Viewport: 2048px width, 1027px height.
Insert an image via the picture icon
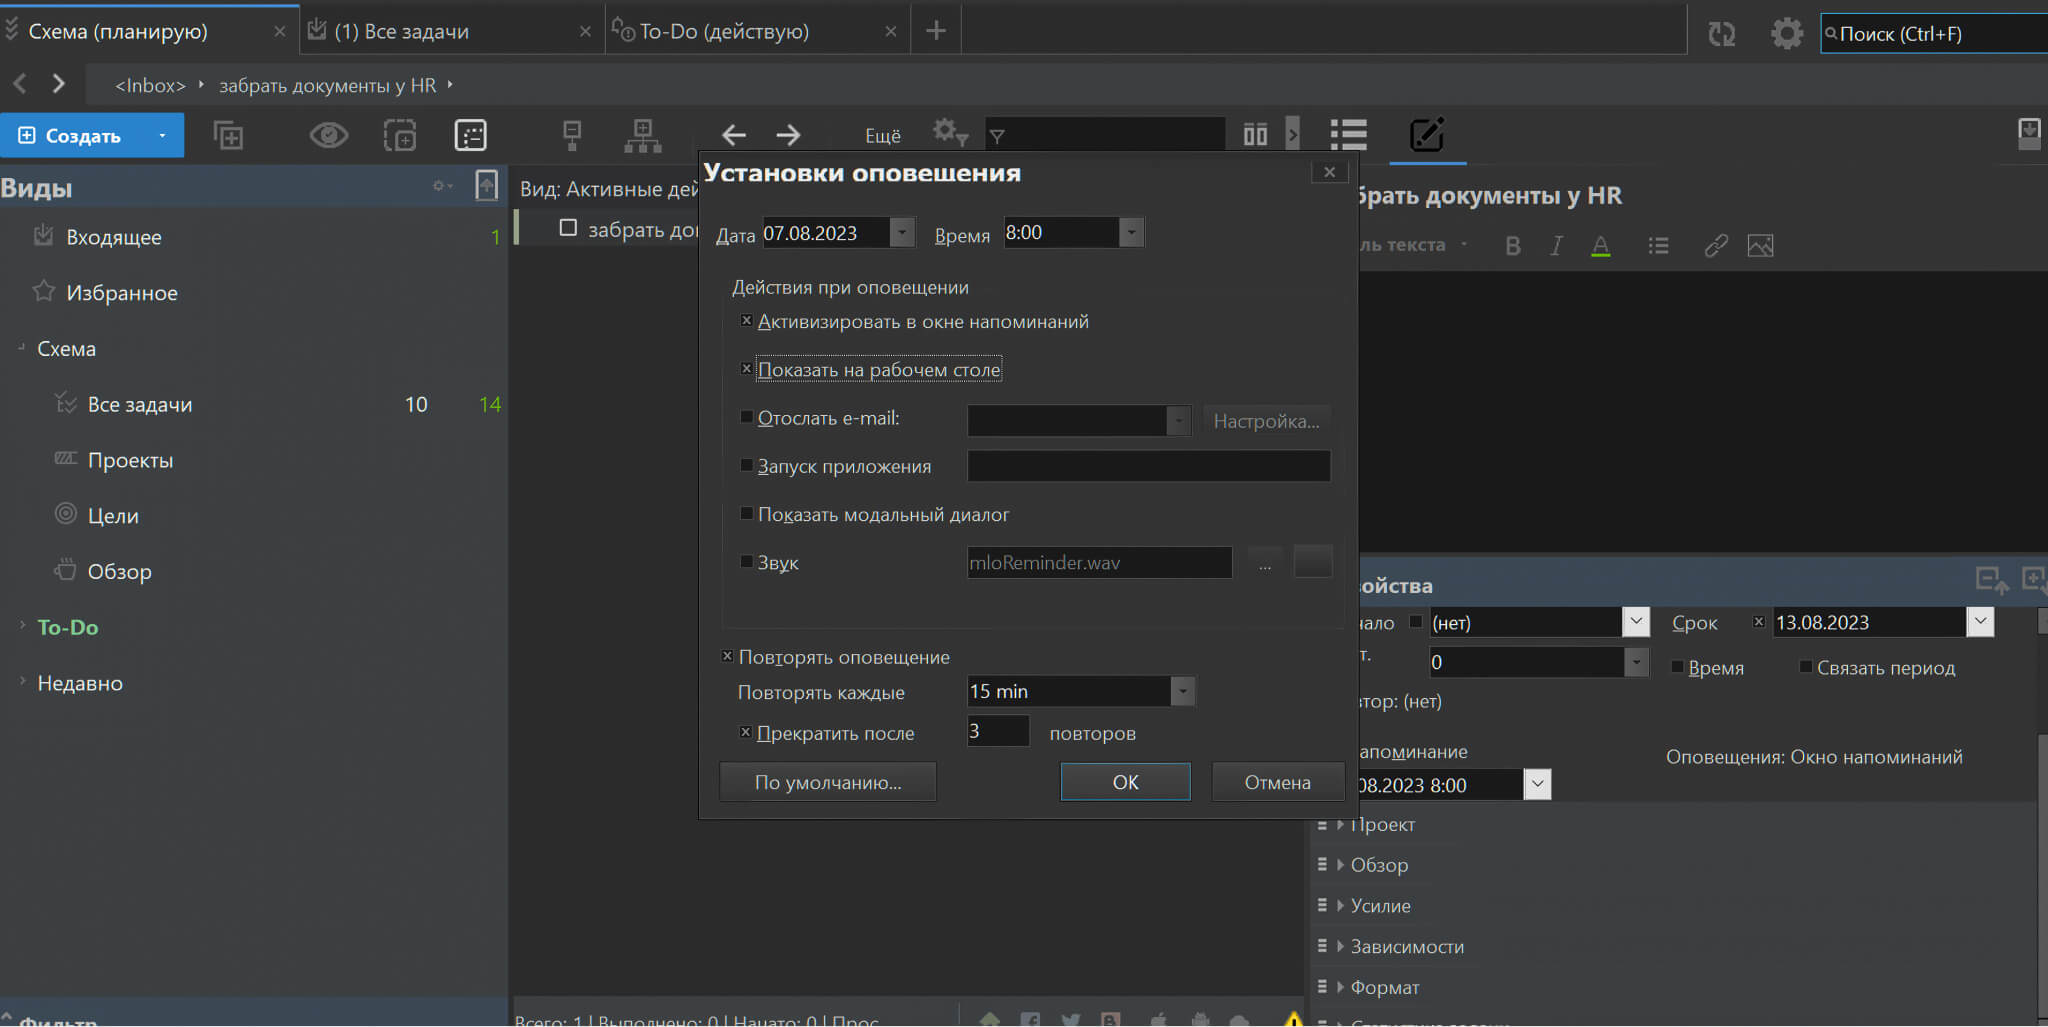click(1760, 246)
